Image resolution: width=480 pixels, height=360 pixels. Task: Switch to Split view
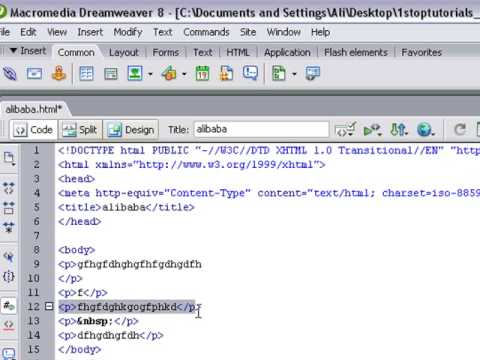(x=80, y=130)
